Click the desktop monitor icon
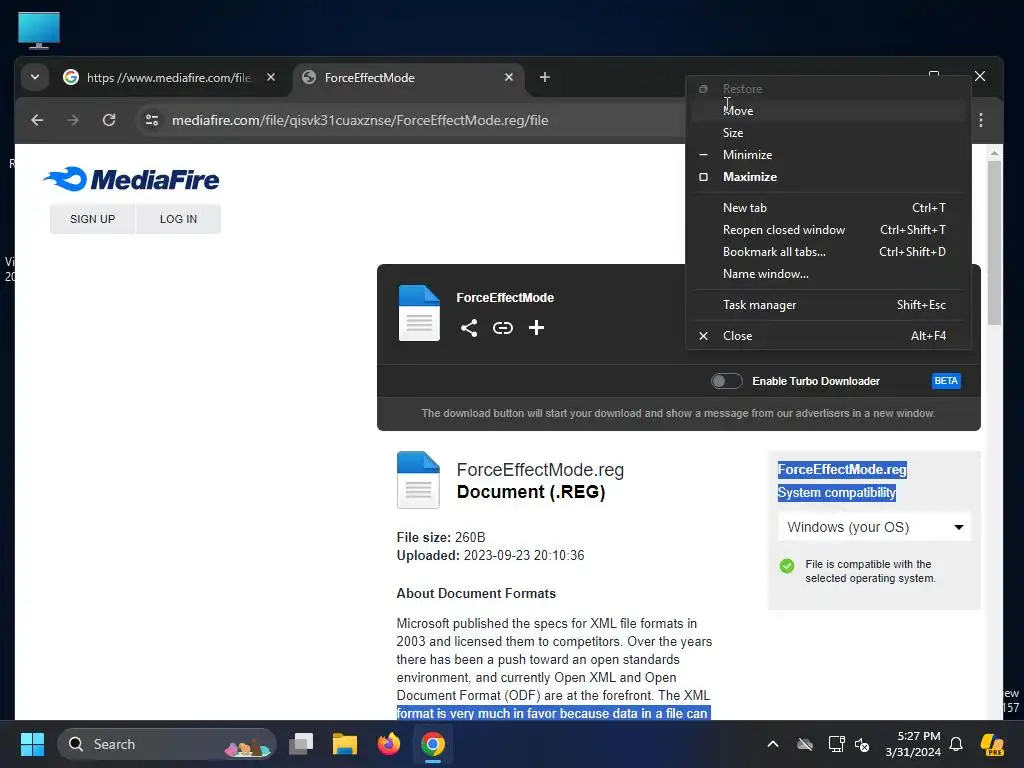This screenshot has height=768, width=1024. [x=39, y=30]
